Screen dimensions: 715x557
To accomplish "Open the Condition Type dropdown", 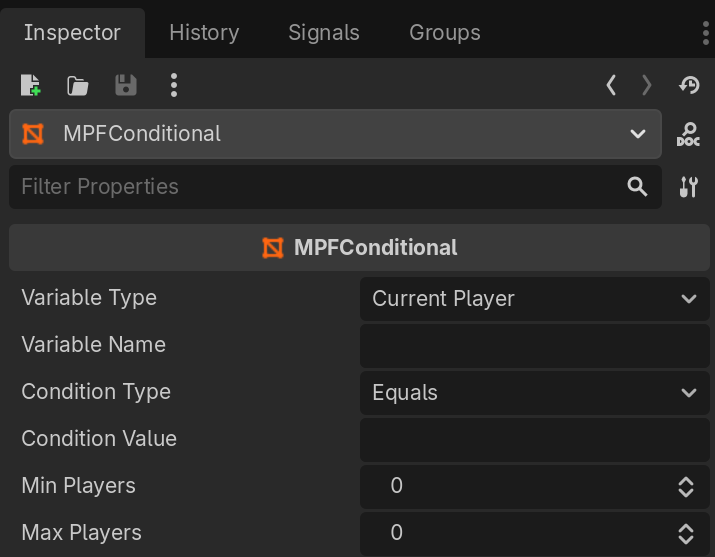I will [534, 392].
